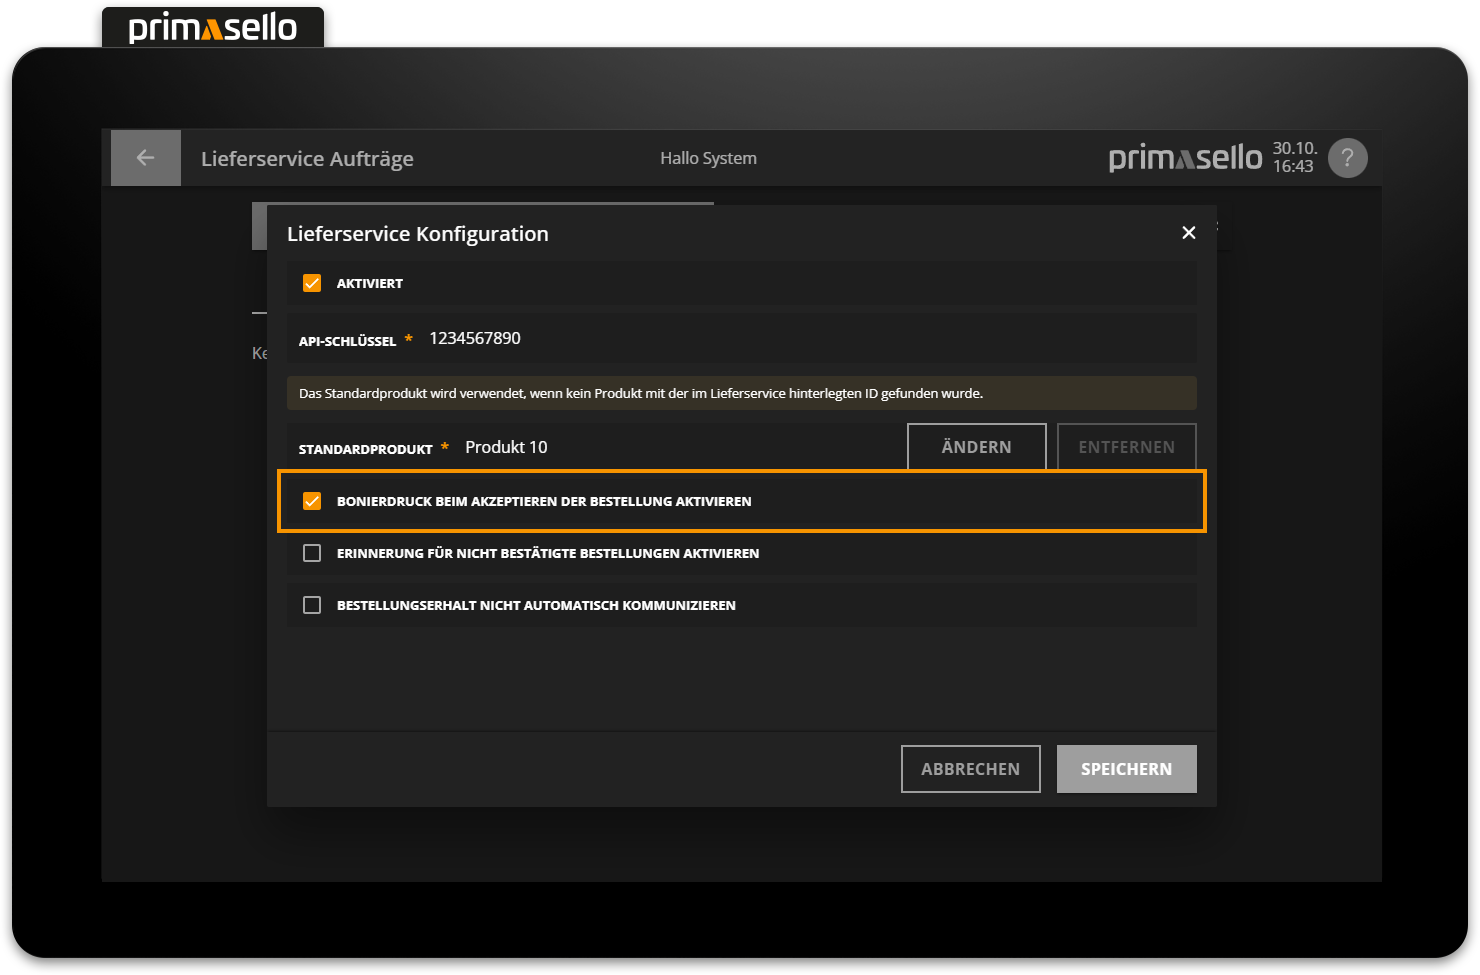Click the primasello logo in the header bar

pyautogui.click(x=1185, y=157)
